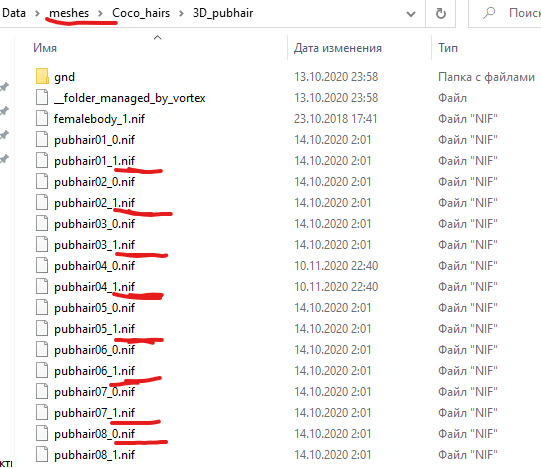The width and height of the screenshot is (541, 468).
Task: Select file pubhair04_0.nif
Action: point(94,266)
